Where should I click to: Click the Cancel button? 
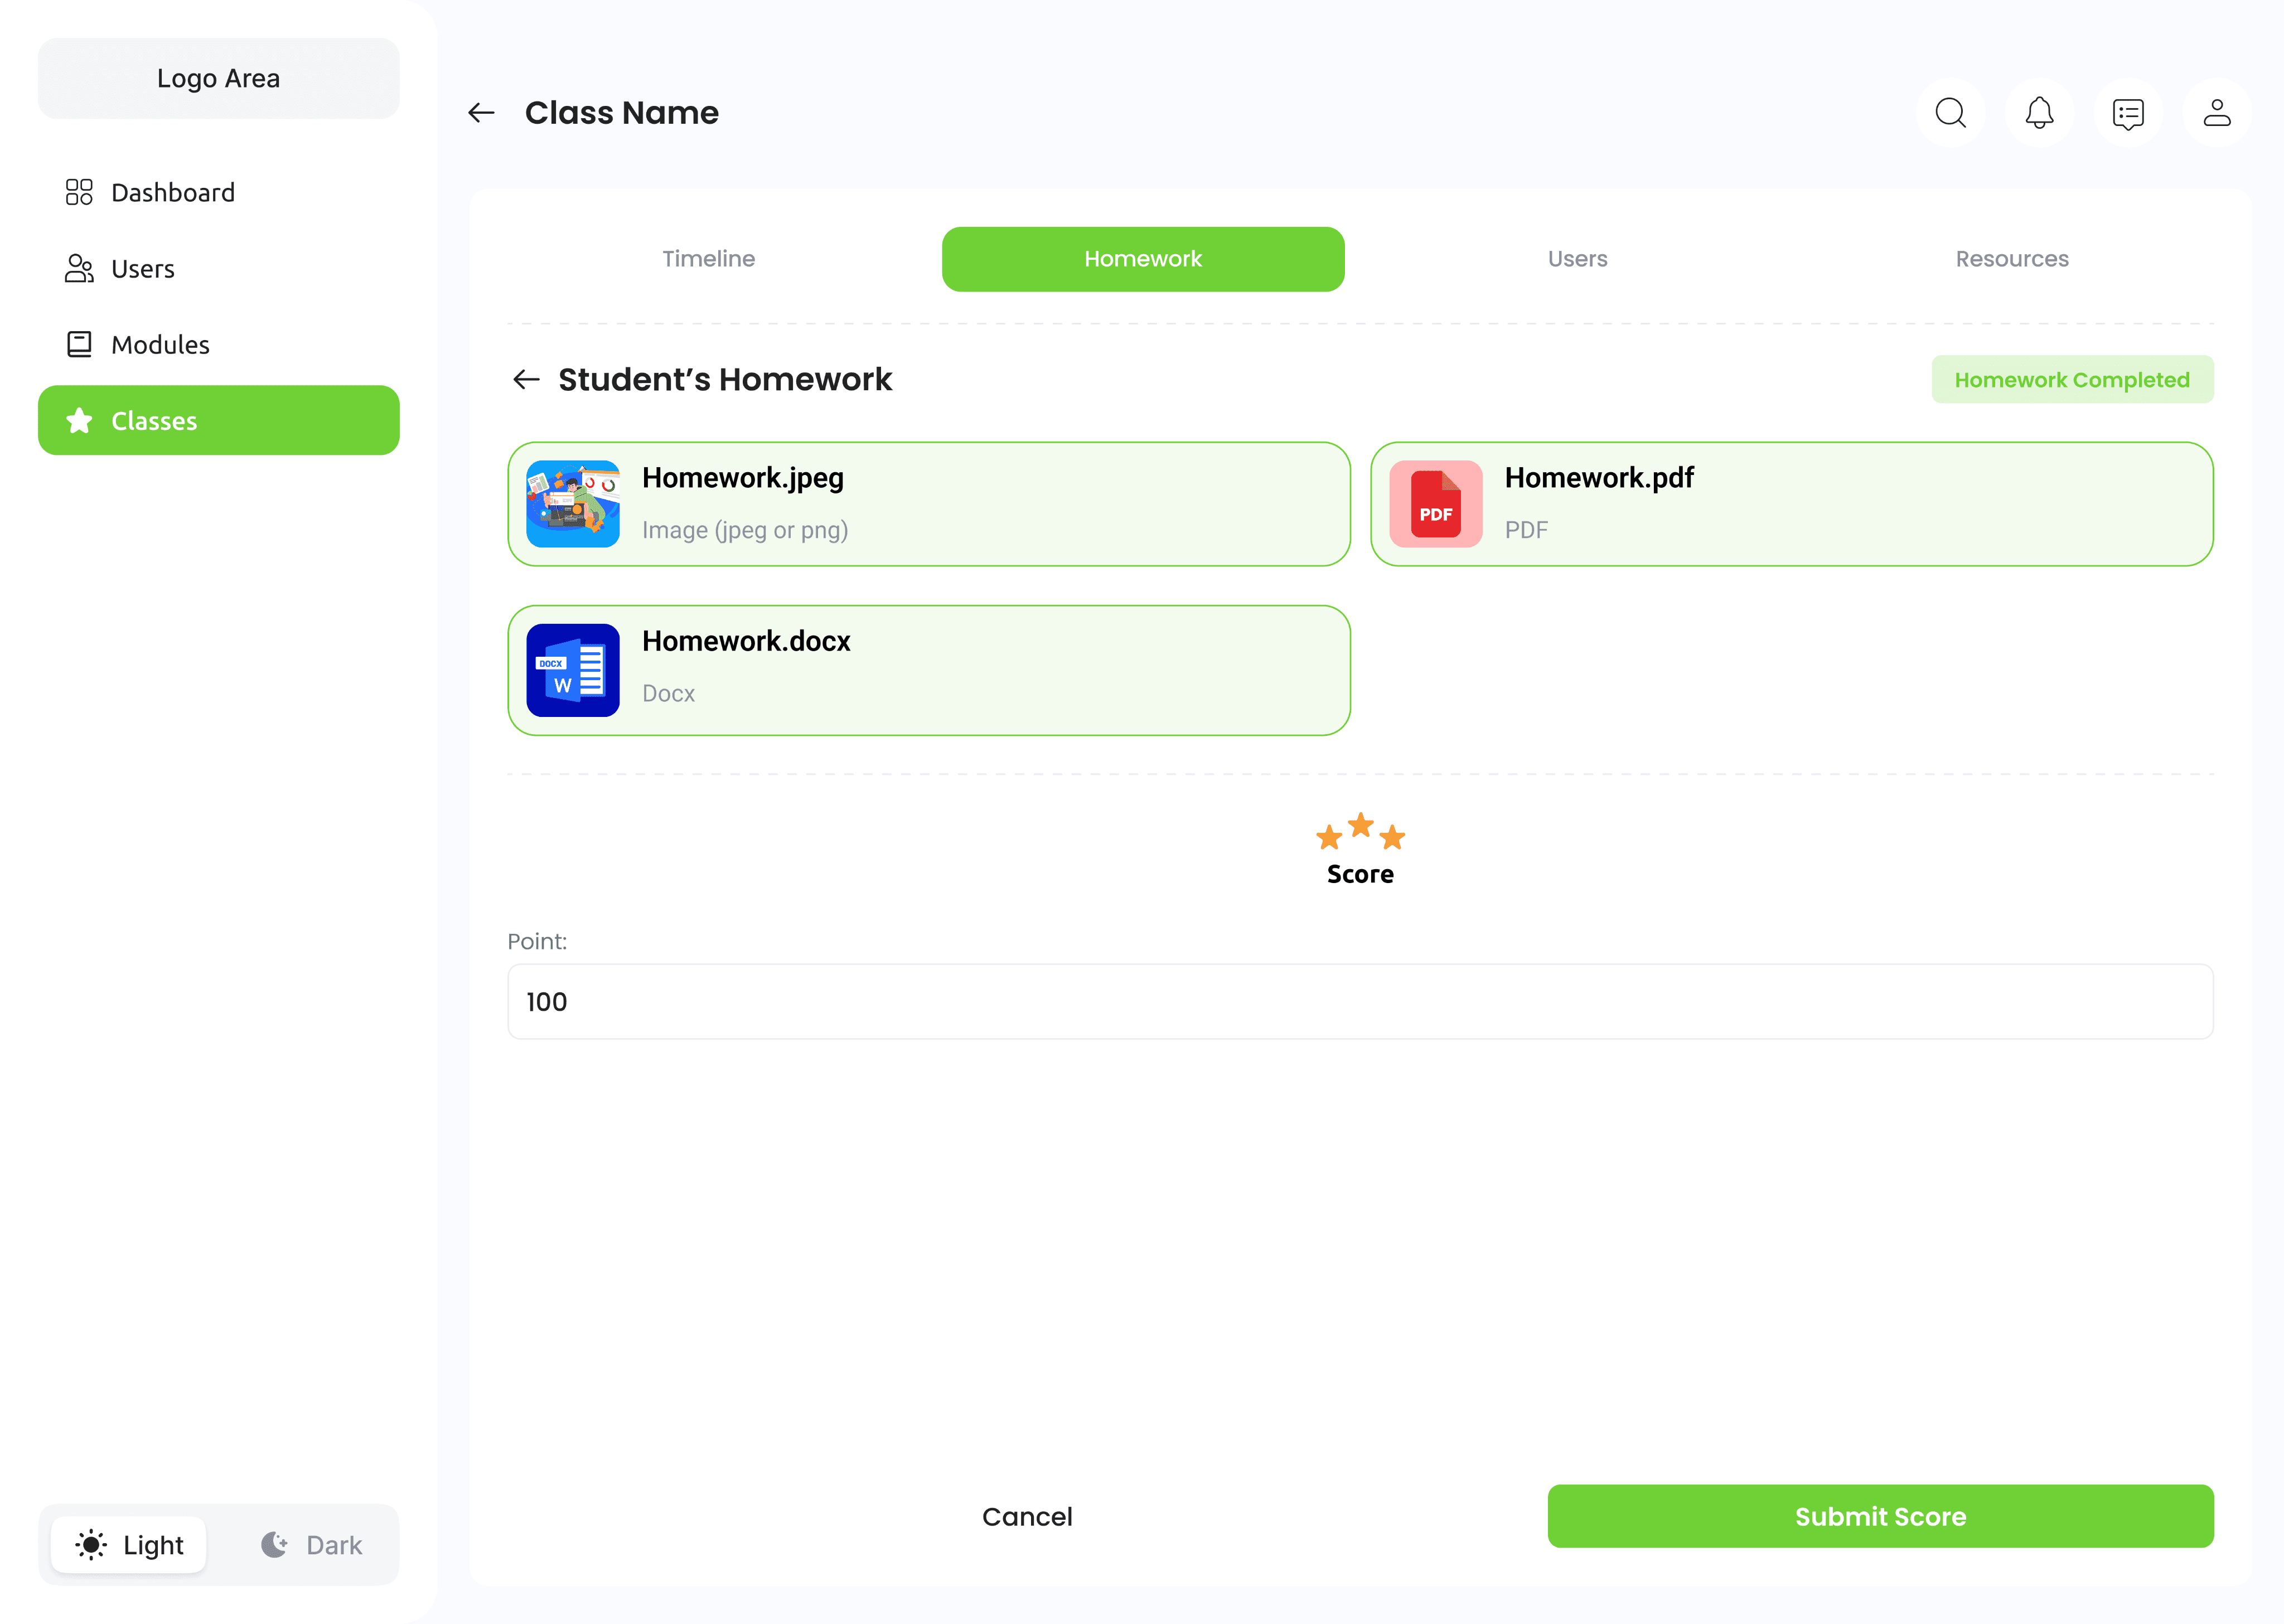click(1027, 1516)
